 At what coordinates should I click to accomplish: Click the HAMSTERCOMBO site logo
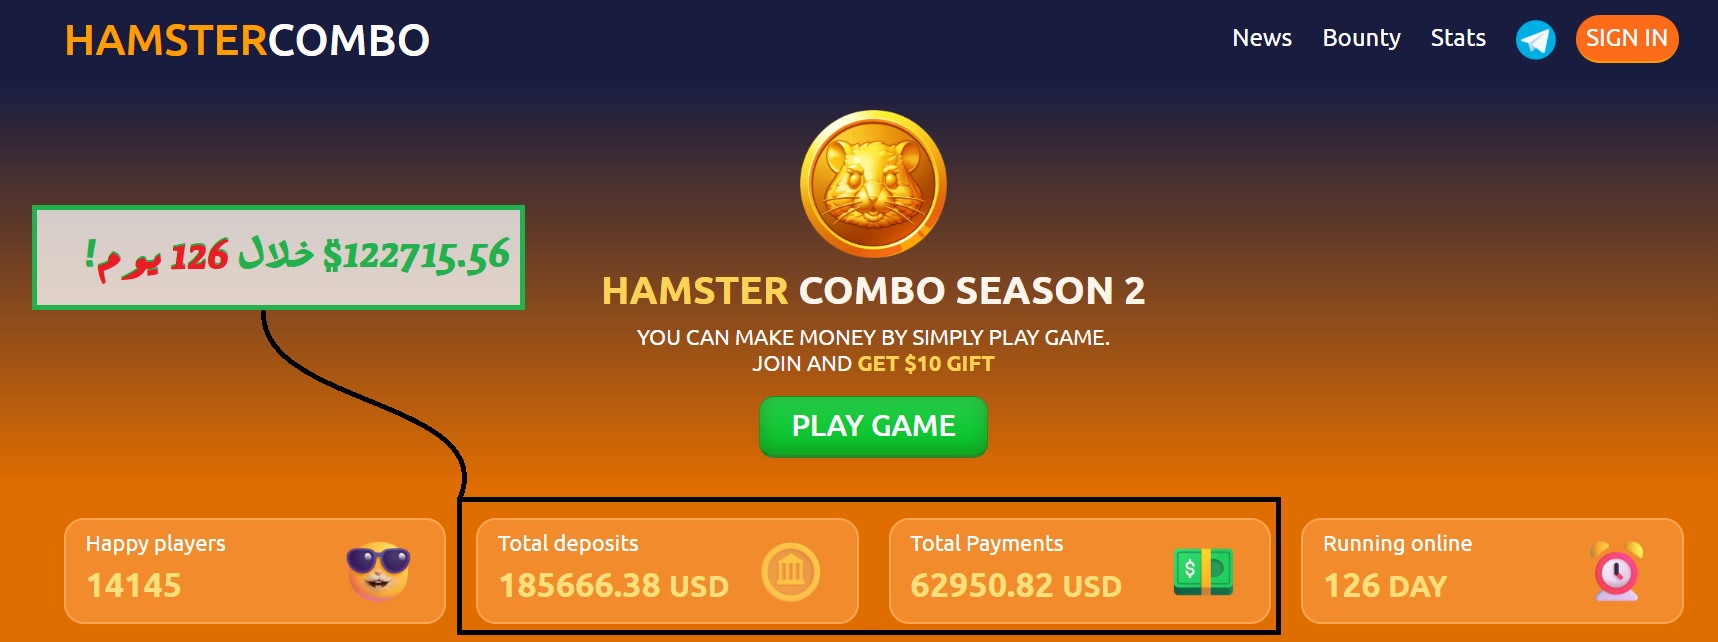pos(247,41)
